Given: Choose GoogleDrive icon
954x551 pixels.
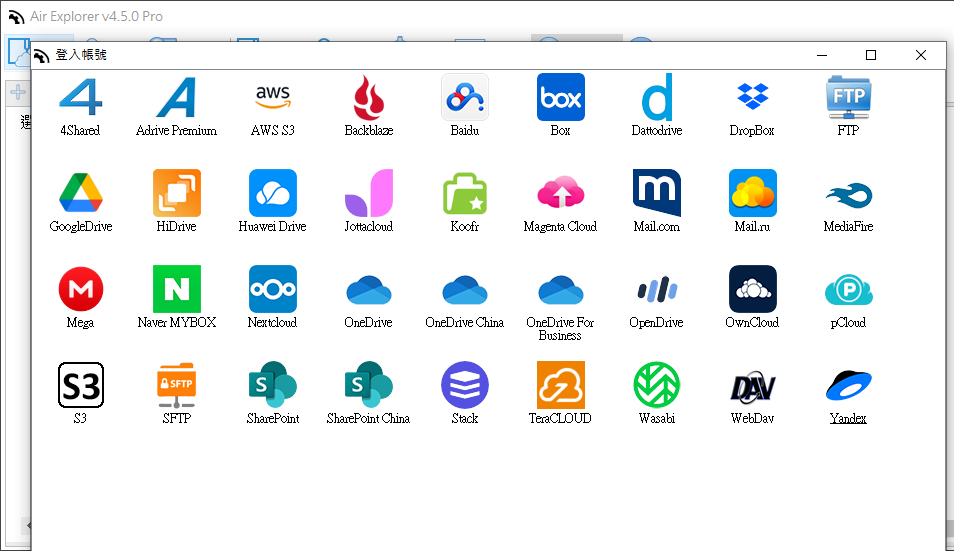Looking at the screenshot, I should coord(80,193).
